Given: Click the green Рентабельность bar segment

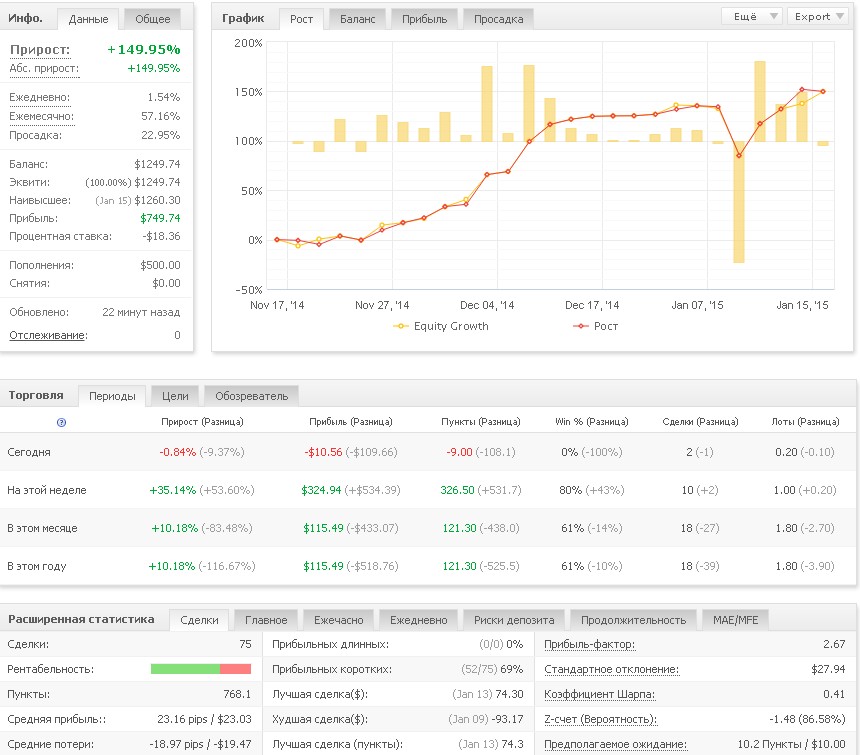Looking at the screenshot, I should coord(184,669).
